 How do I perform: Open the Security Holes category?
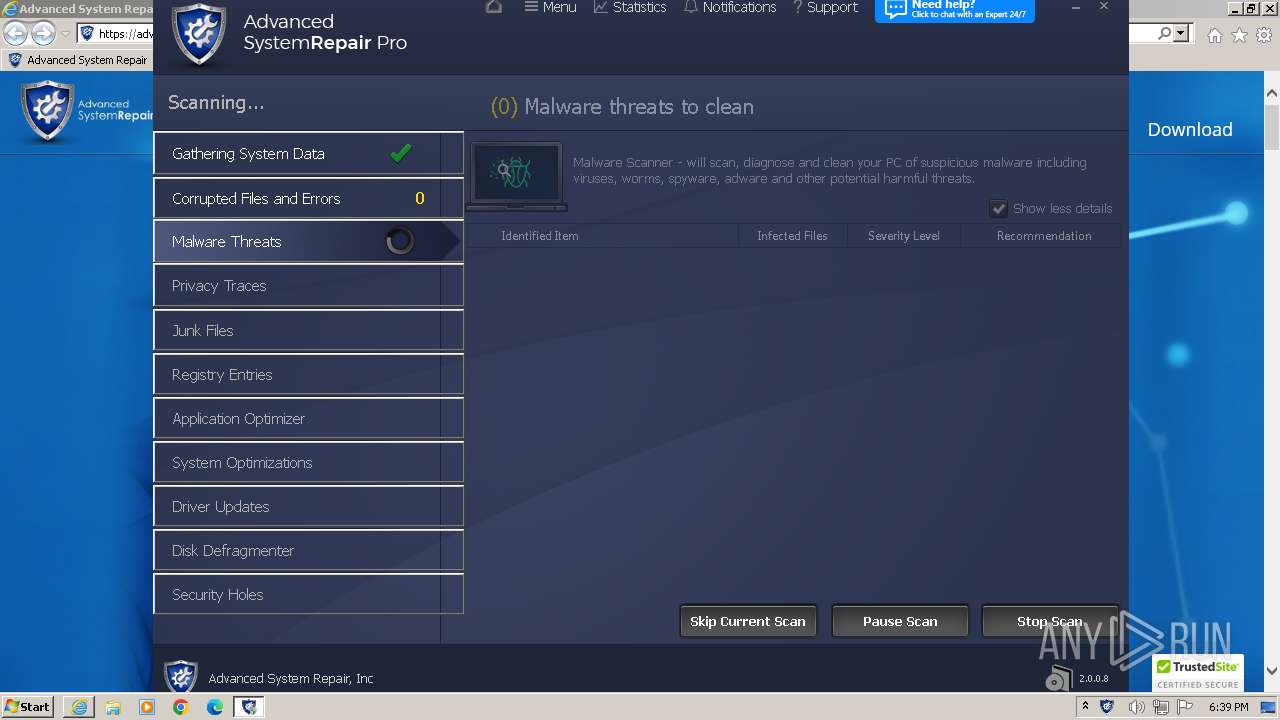tap(308, 594)
